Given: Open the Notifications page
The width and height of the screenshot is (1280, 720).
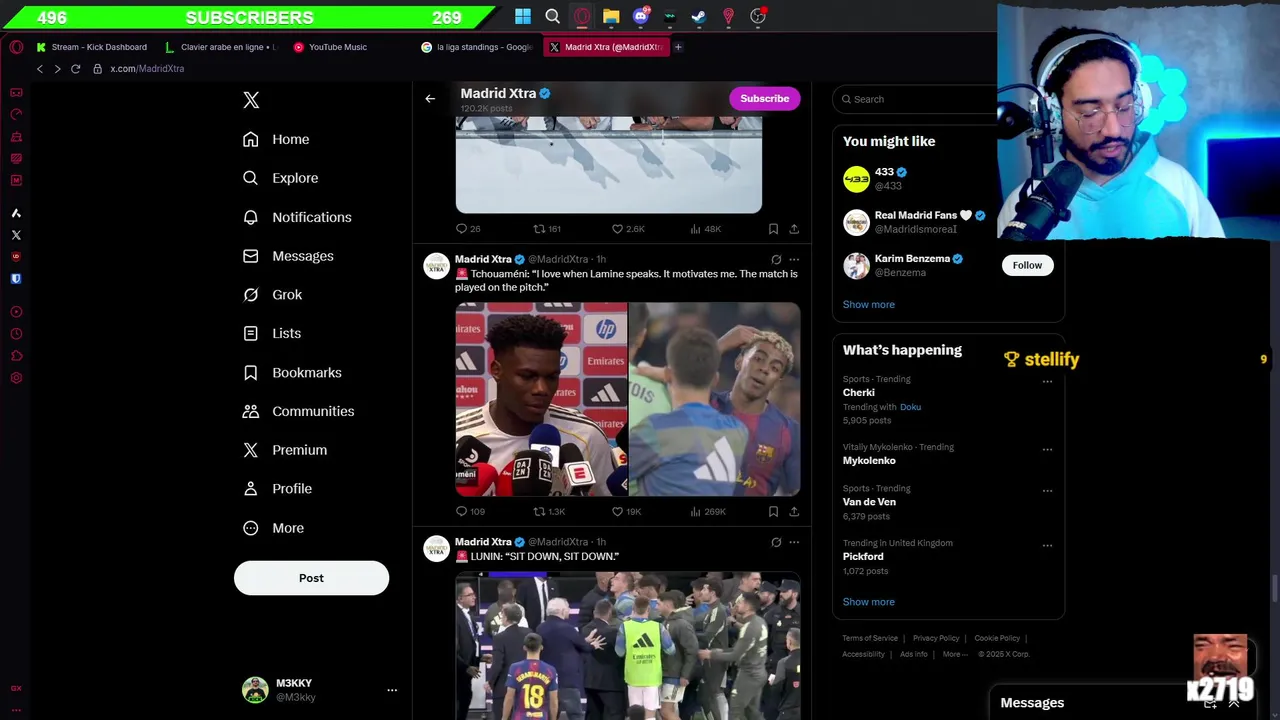Looking at the screenshot, I should click(297, 217).
